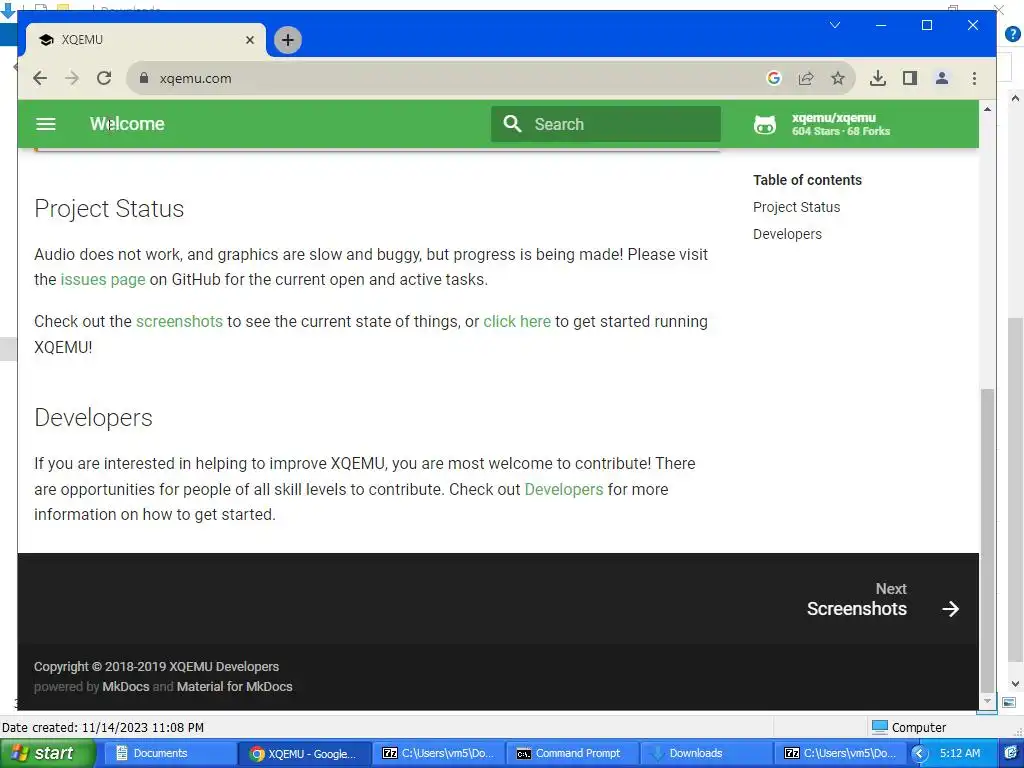Click the Developers section heading

point(93,417)
